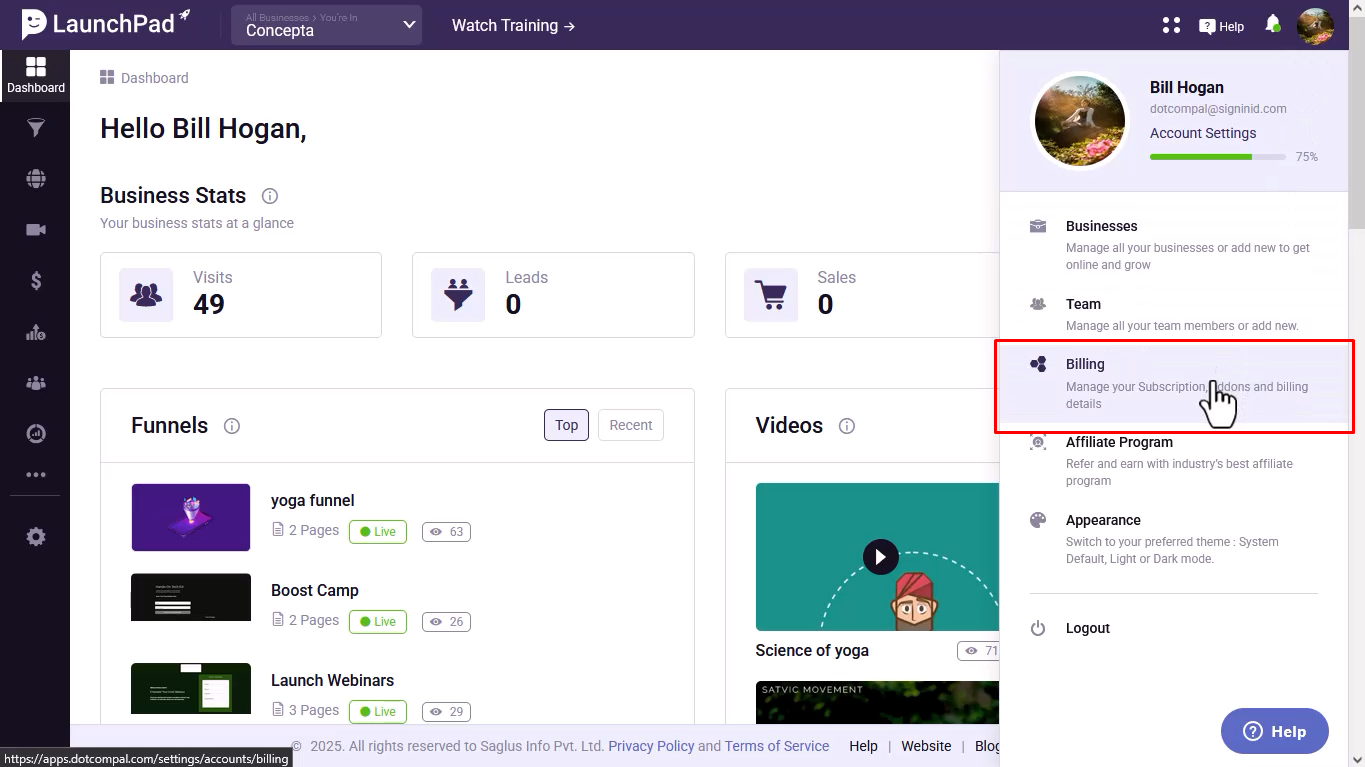Play the Science of yoga video
This screenshot has height=767, width=1365.
[x=880, y=556]
